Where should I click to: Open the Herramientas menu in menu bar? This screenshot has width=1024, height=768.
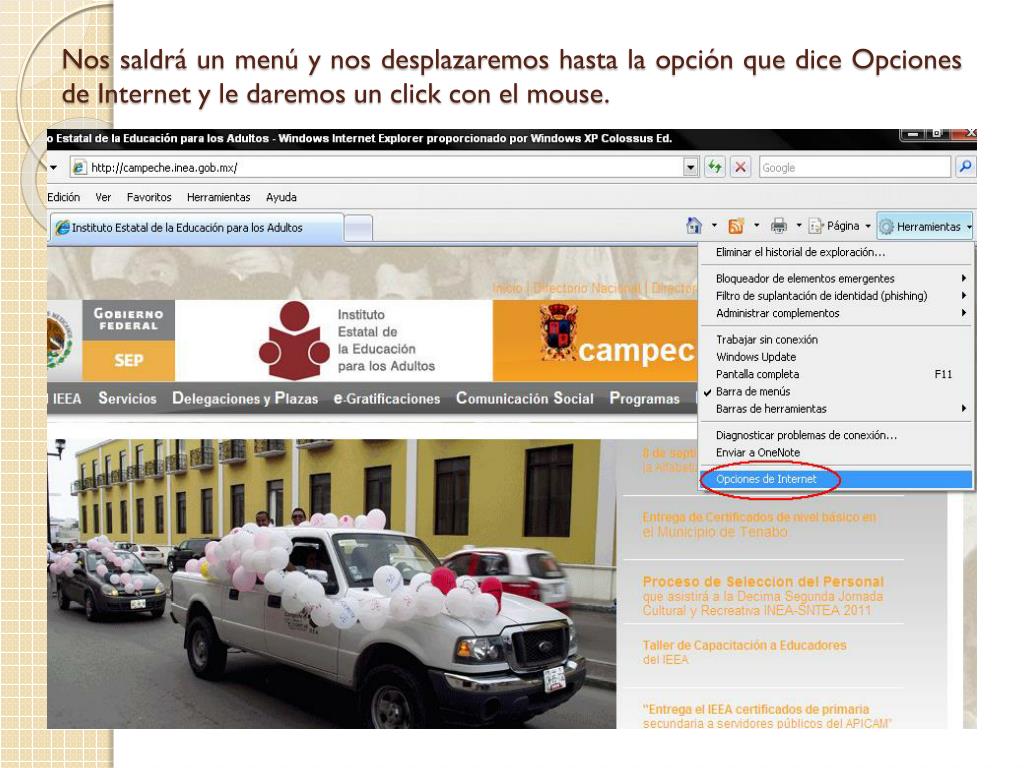(x=218, y=197)
